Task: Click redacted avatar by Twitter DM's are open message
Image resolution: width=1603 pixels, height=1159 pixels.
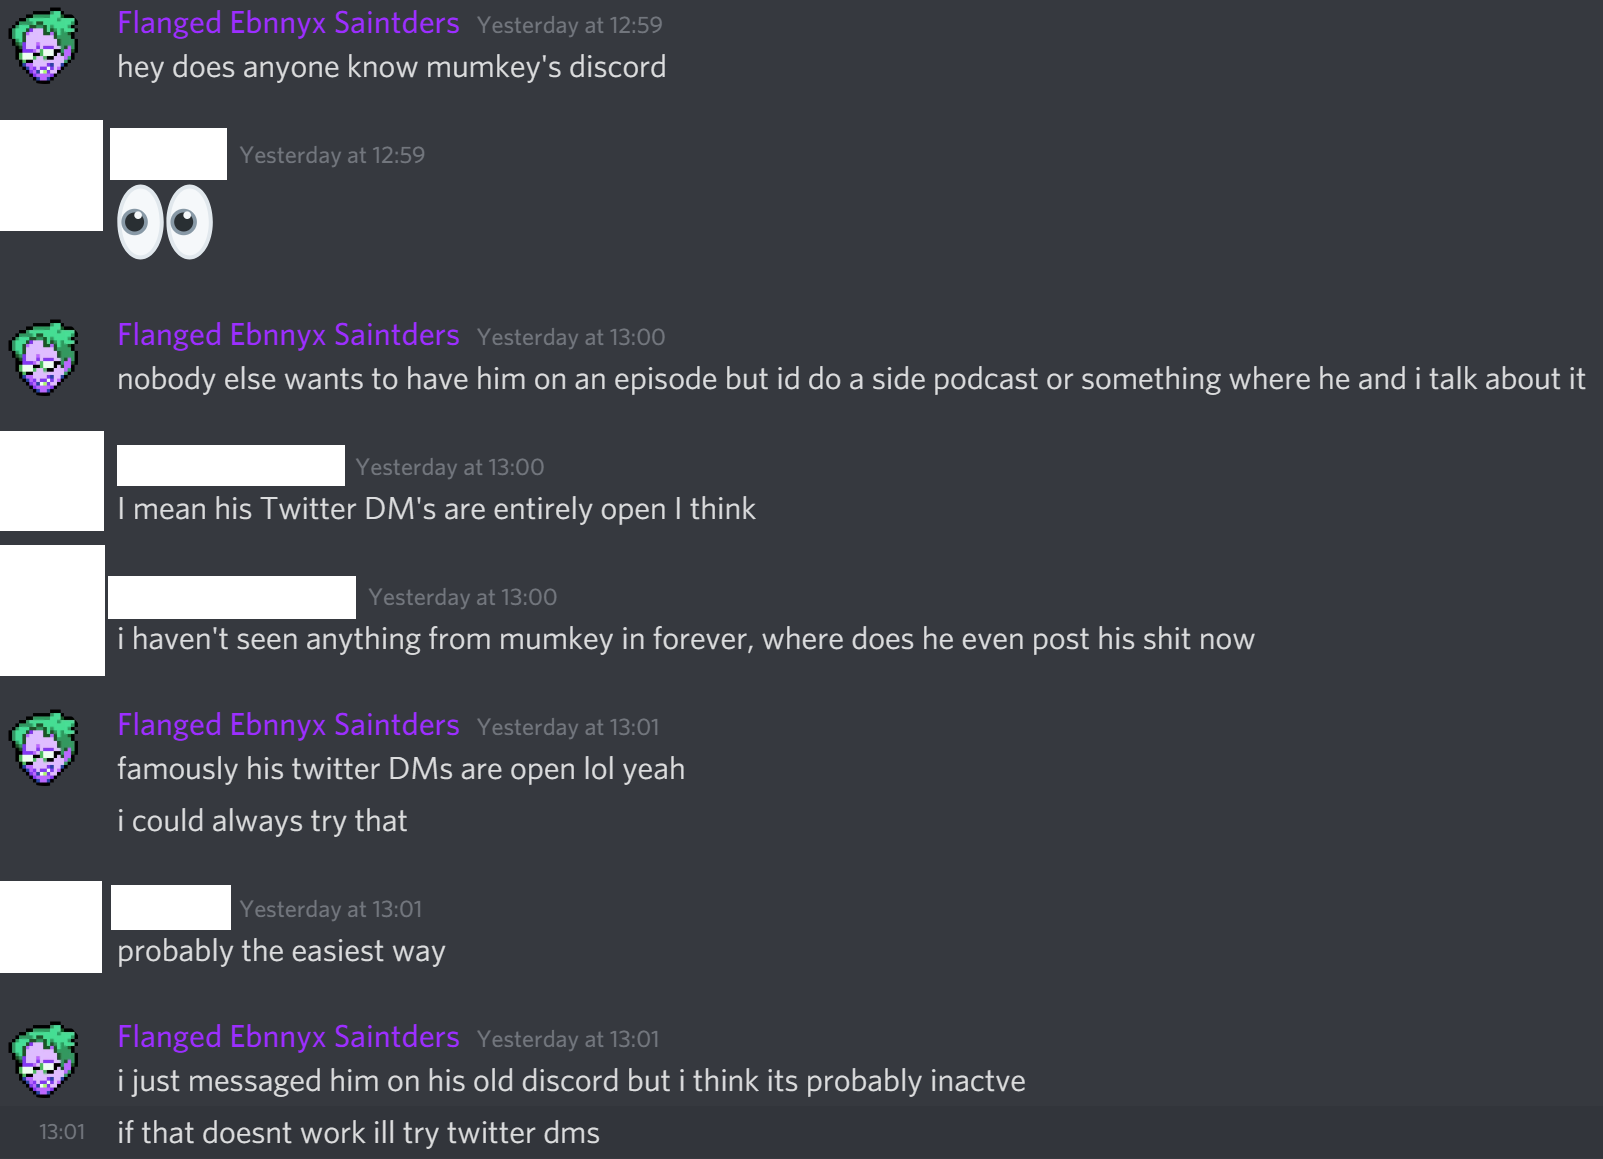Action: pyautogui.click(x=52, y=481)
